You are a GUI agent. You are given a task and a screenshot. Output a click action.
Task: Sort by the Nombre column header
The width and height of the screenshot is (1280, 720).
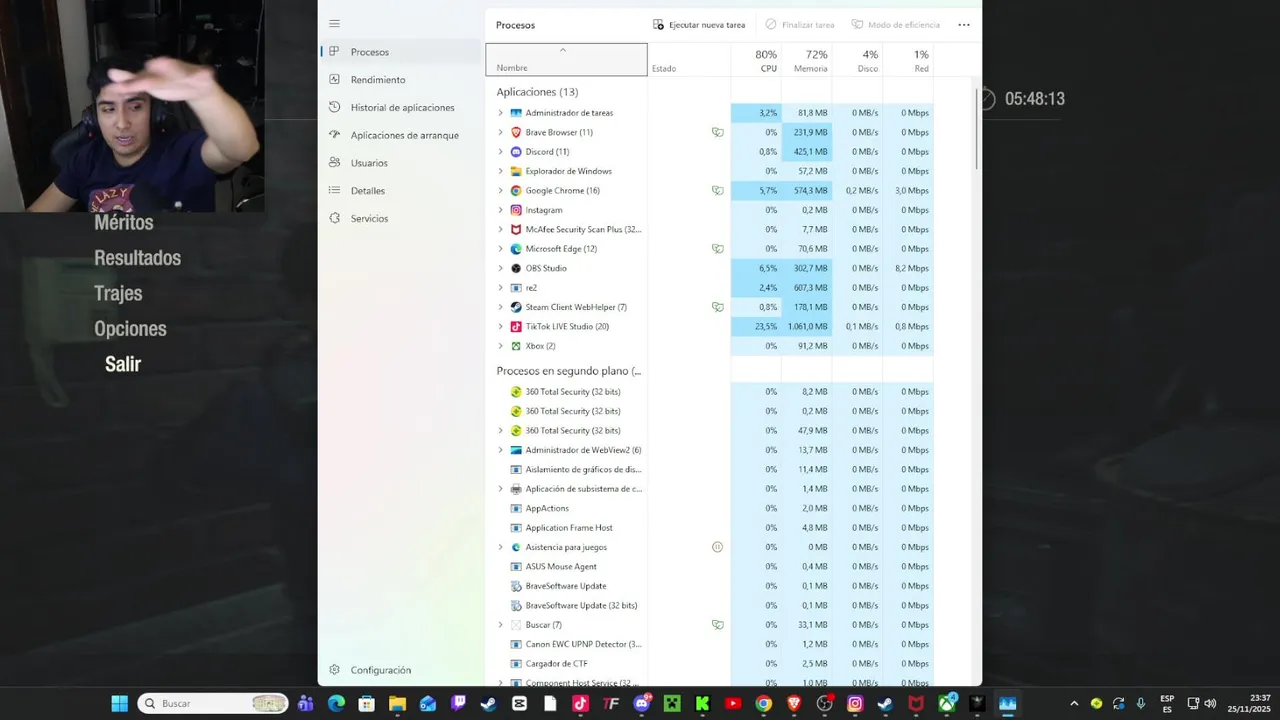[566, 60]
